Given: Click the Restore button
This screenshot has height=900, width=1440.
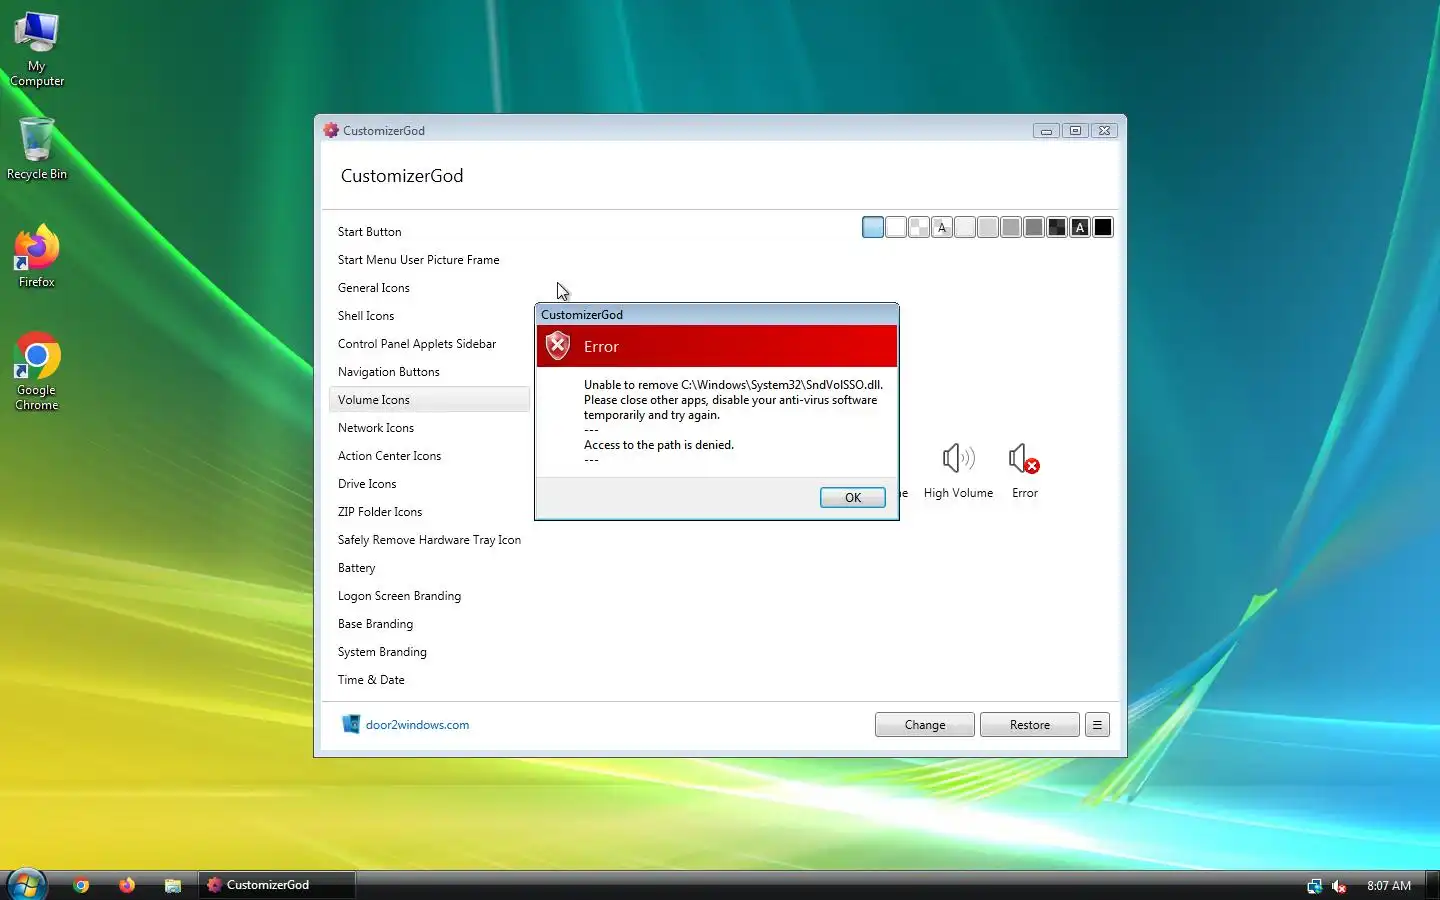Looking at the screenshot, I should click(x=1029, y=725).
